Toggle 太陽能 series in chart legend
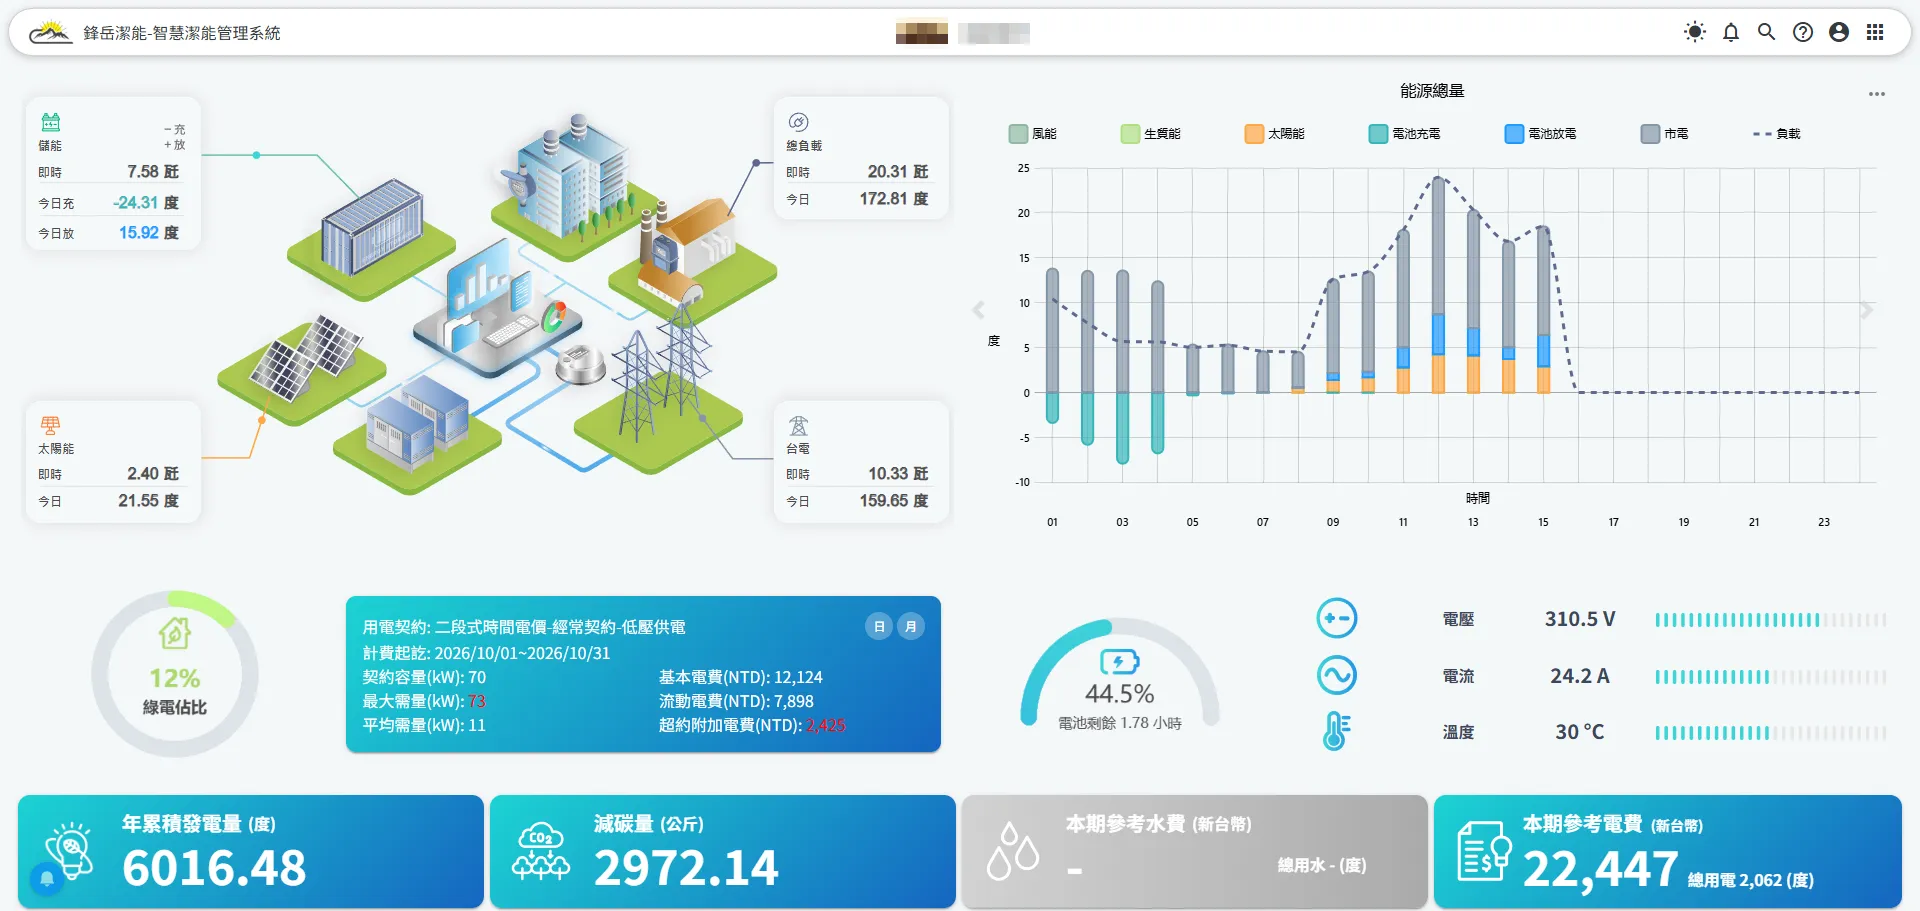The height and width of the screenshot is (911, 1920). [x=1275, y=134]
